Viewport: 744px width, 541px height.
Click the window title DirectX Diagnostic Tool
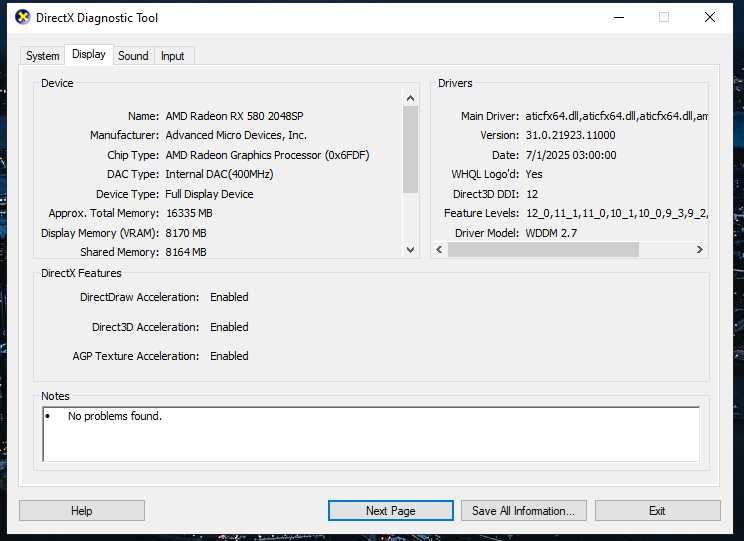coord(97,18)
